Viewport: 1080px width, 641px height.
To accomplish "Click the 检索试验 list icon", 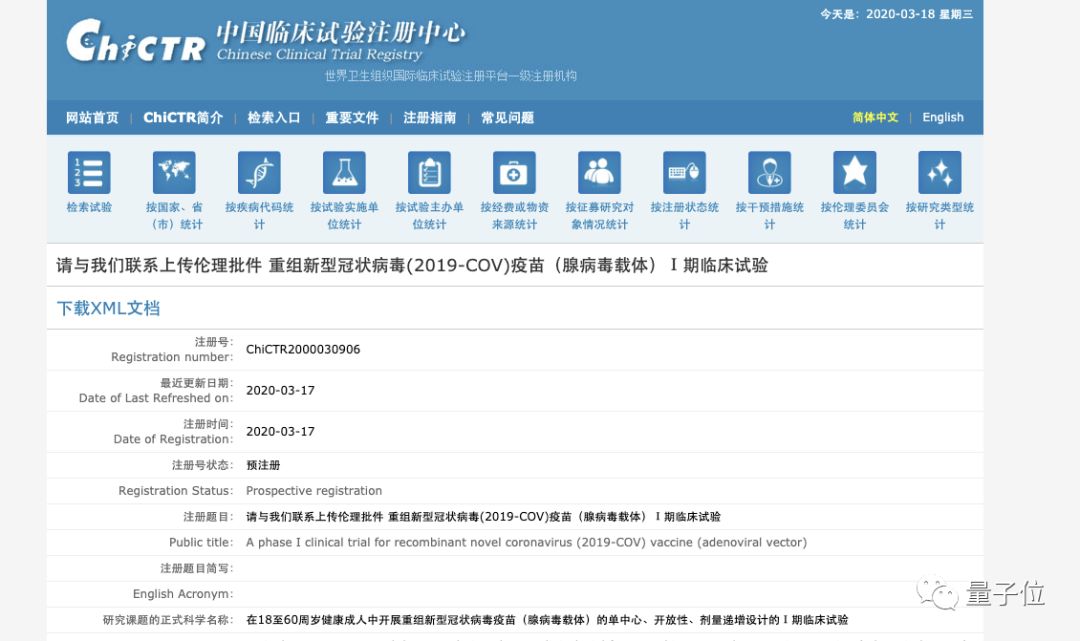I will click(89, 173).
